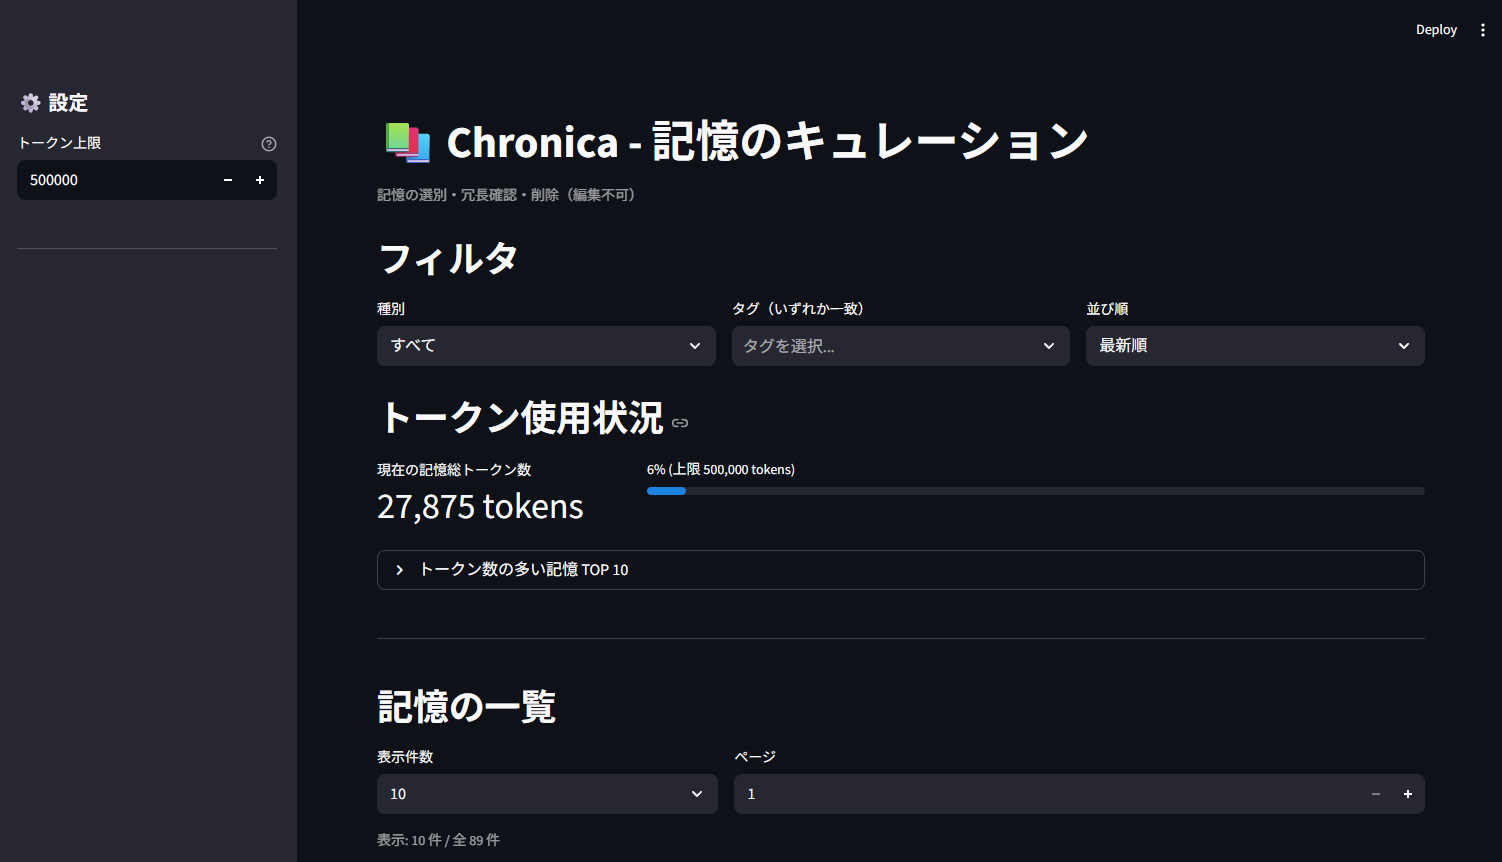Screen dimensions: 1502x862
Task: Click the chevron icon on the 種別 selector
Action: point(695,345)
